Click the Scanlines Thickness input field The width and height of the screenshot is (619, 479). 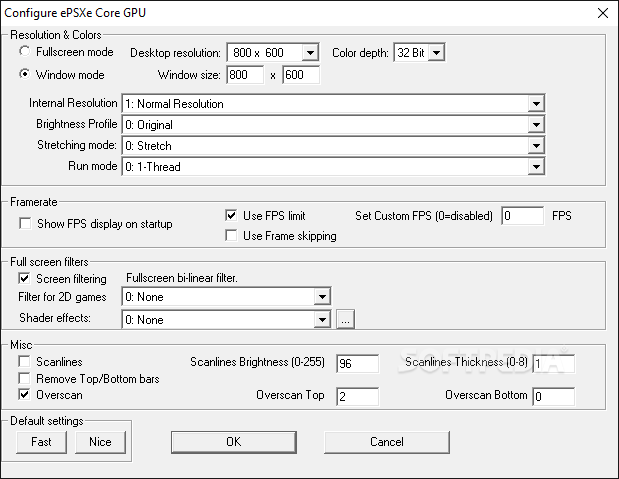553,363
